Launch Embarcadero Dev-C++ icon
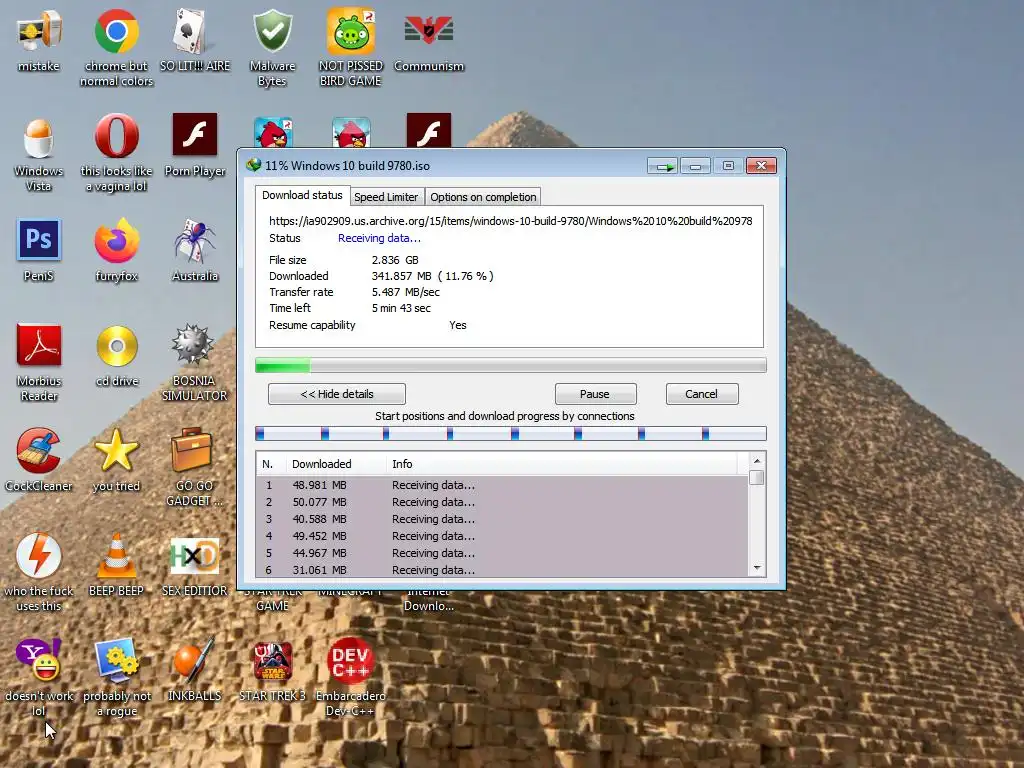The width and height of the screenshot is (1024, 768). click(x=351, y=661)
